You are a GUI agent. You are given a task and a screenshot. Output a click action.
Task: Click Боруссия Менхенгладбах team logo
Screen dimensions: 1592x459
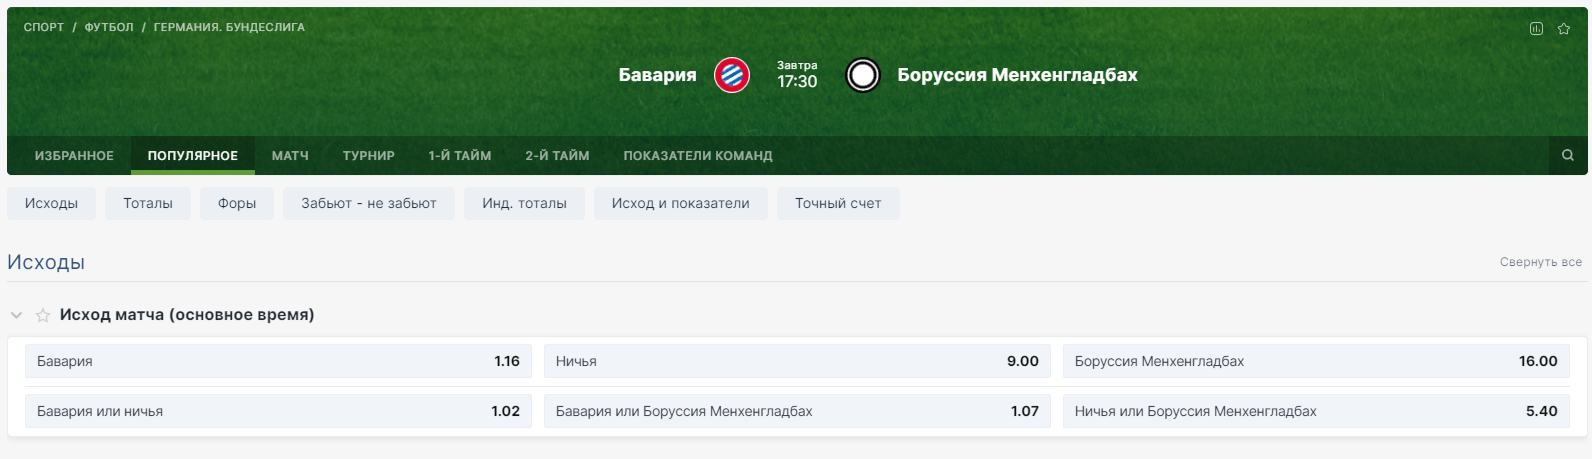[863, 75]
